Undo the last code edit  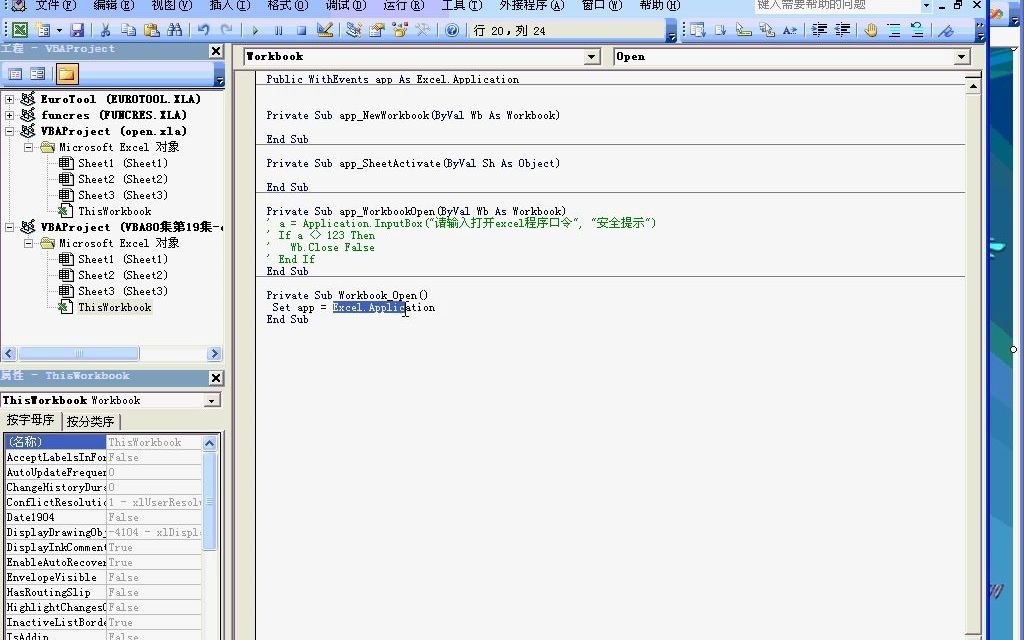coord(204,29)
